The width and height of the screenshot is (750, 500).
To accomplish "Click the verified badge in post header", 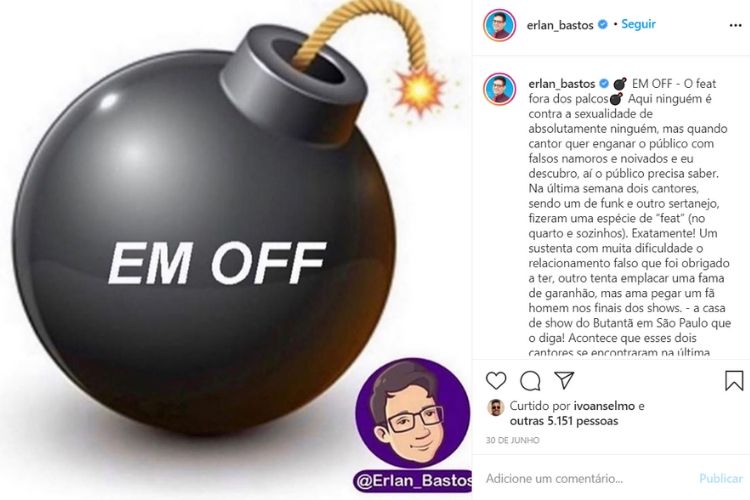I will pos(603,24).
